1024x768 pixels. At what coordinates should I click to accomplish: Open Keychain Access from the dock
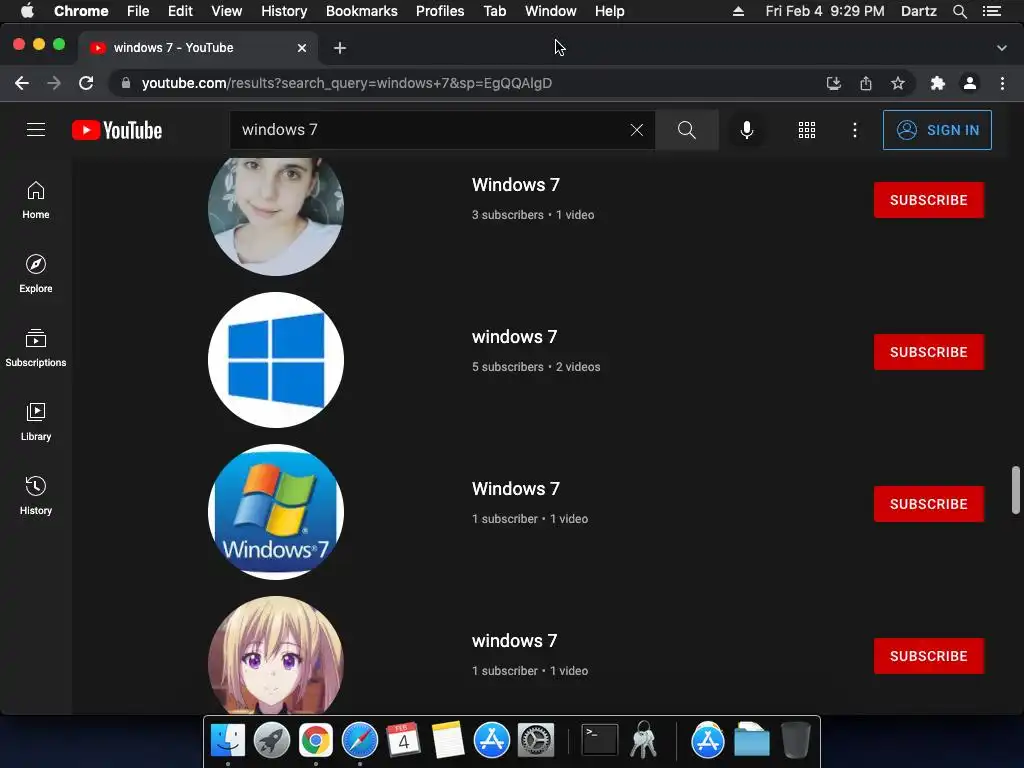643,741
